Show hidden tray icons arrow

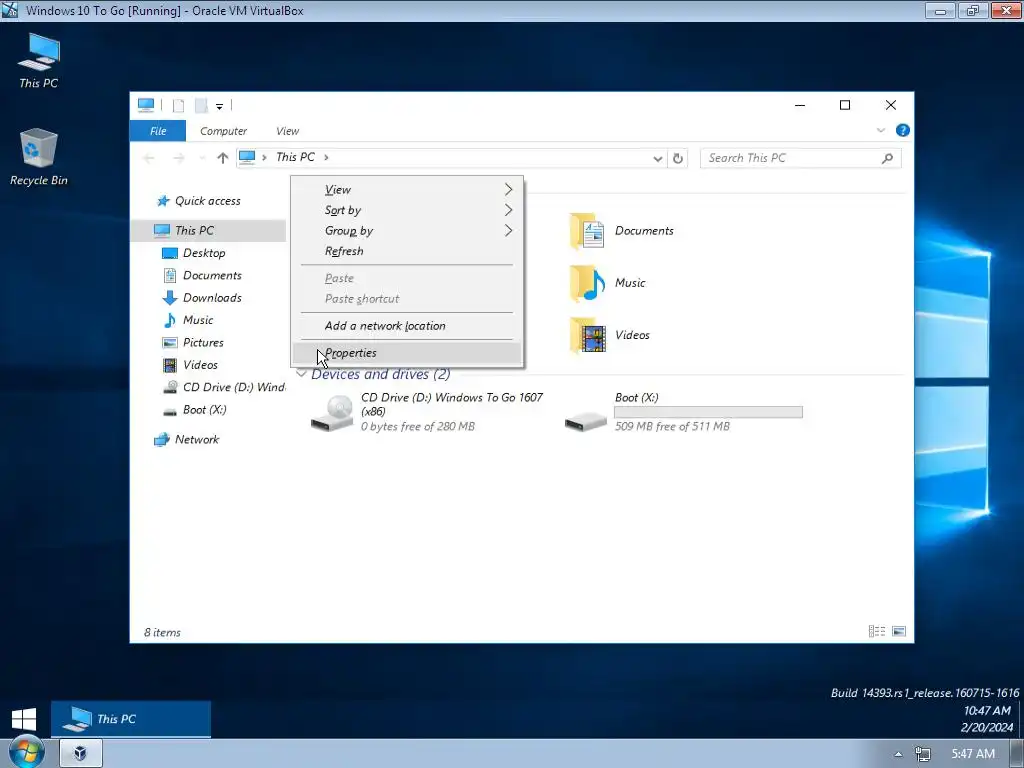click(x=899, y=754)
